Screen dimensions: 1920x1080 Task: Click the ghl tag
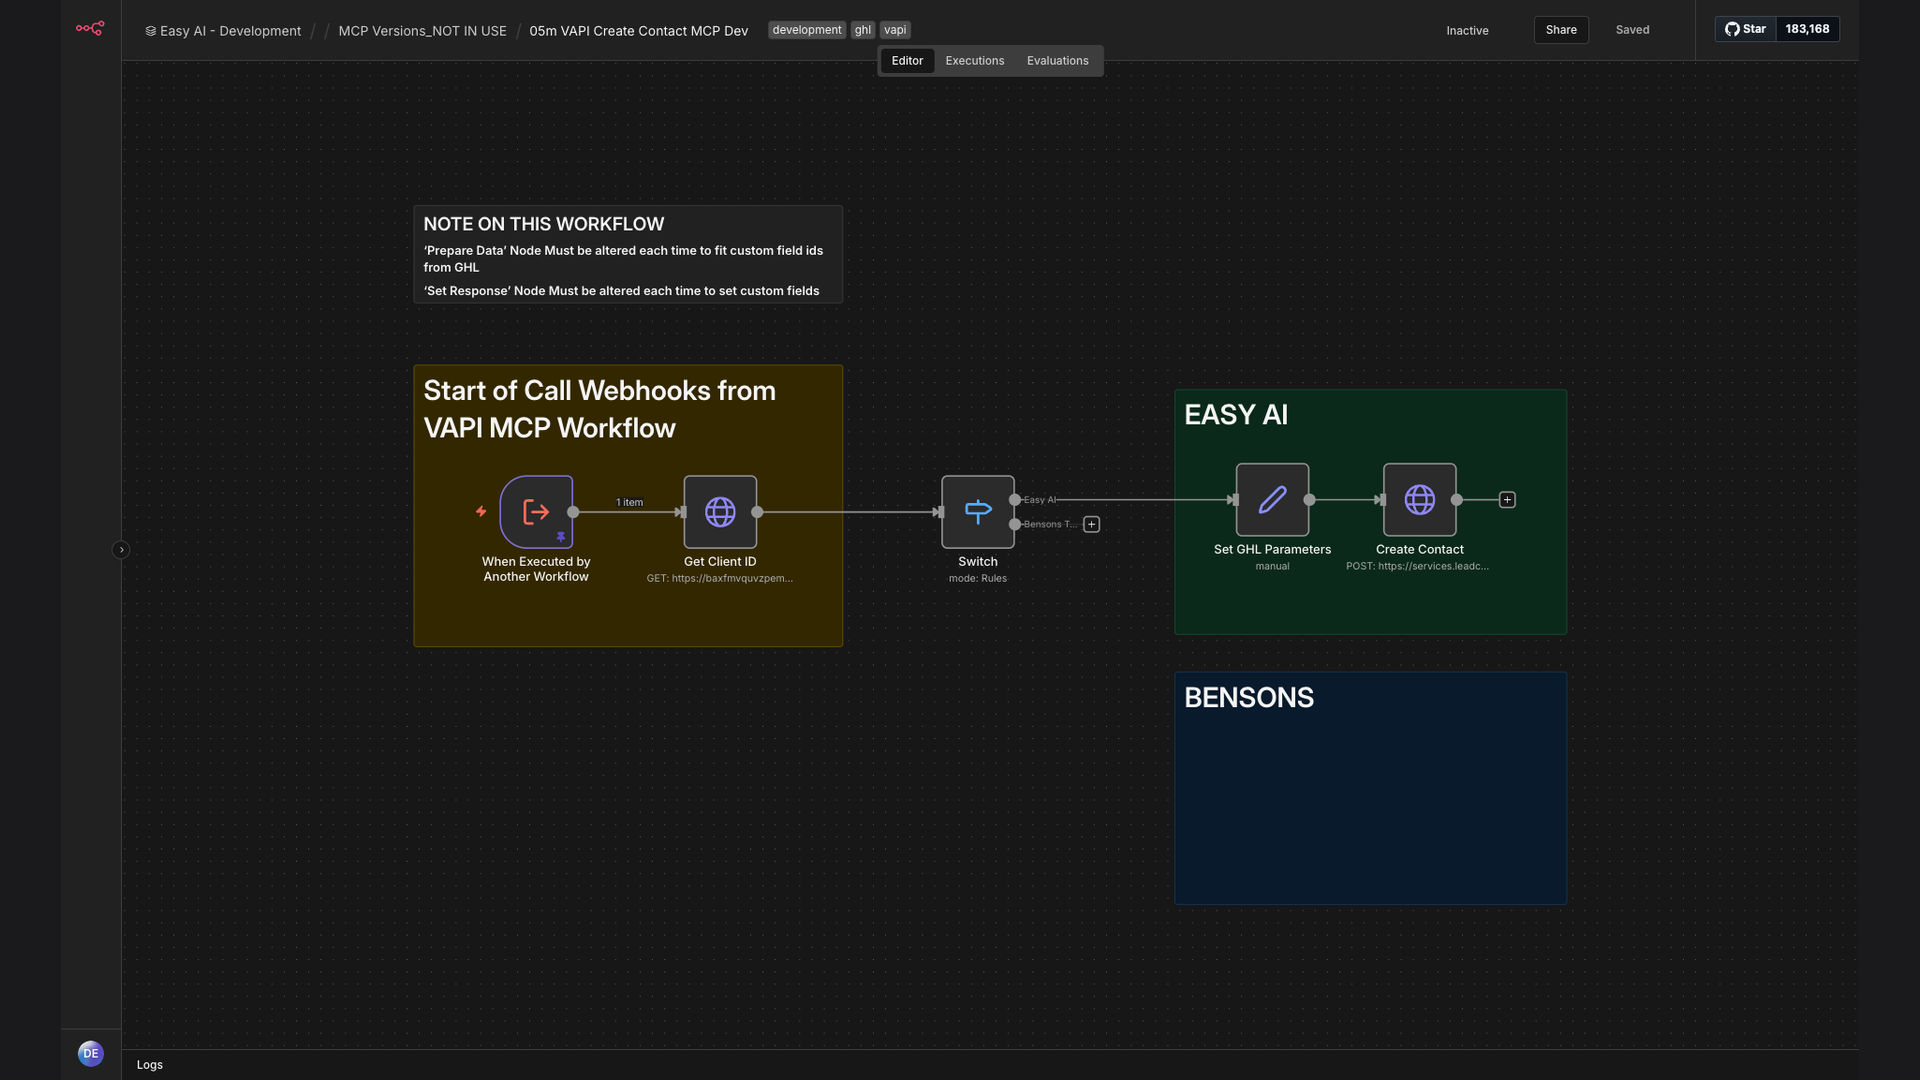(x=863, y=30)
